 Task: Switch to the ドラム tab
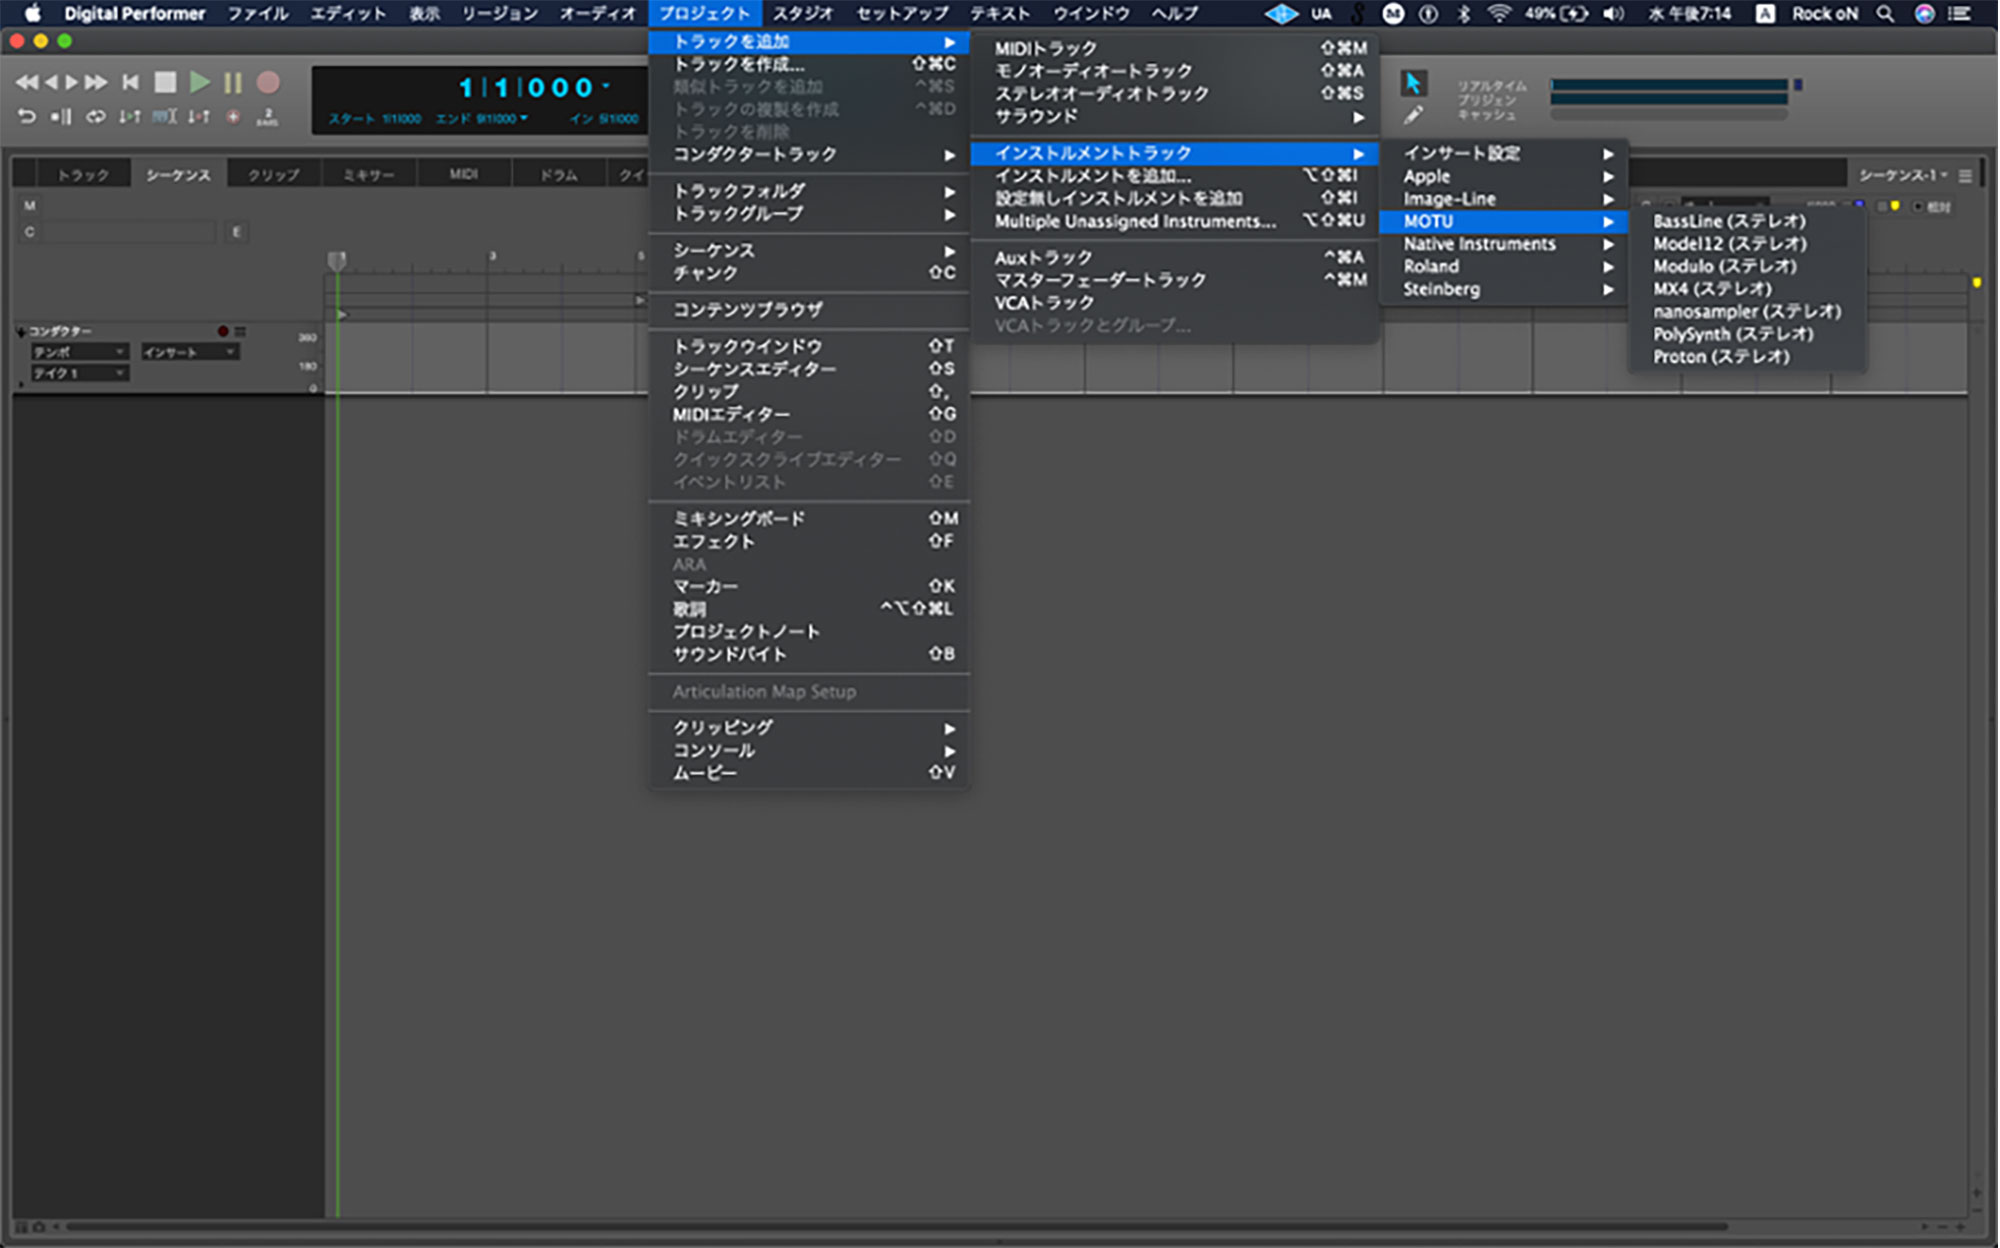tap(559, 174)
